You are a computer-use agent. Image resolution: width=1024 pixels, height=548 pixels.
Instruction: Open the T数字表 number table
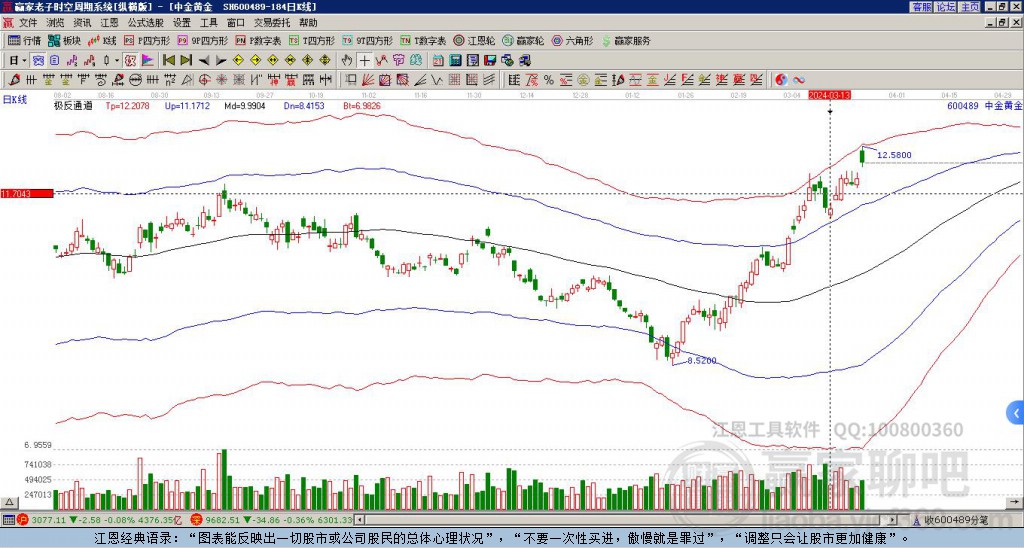[x=423, y=40]
